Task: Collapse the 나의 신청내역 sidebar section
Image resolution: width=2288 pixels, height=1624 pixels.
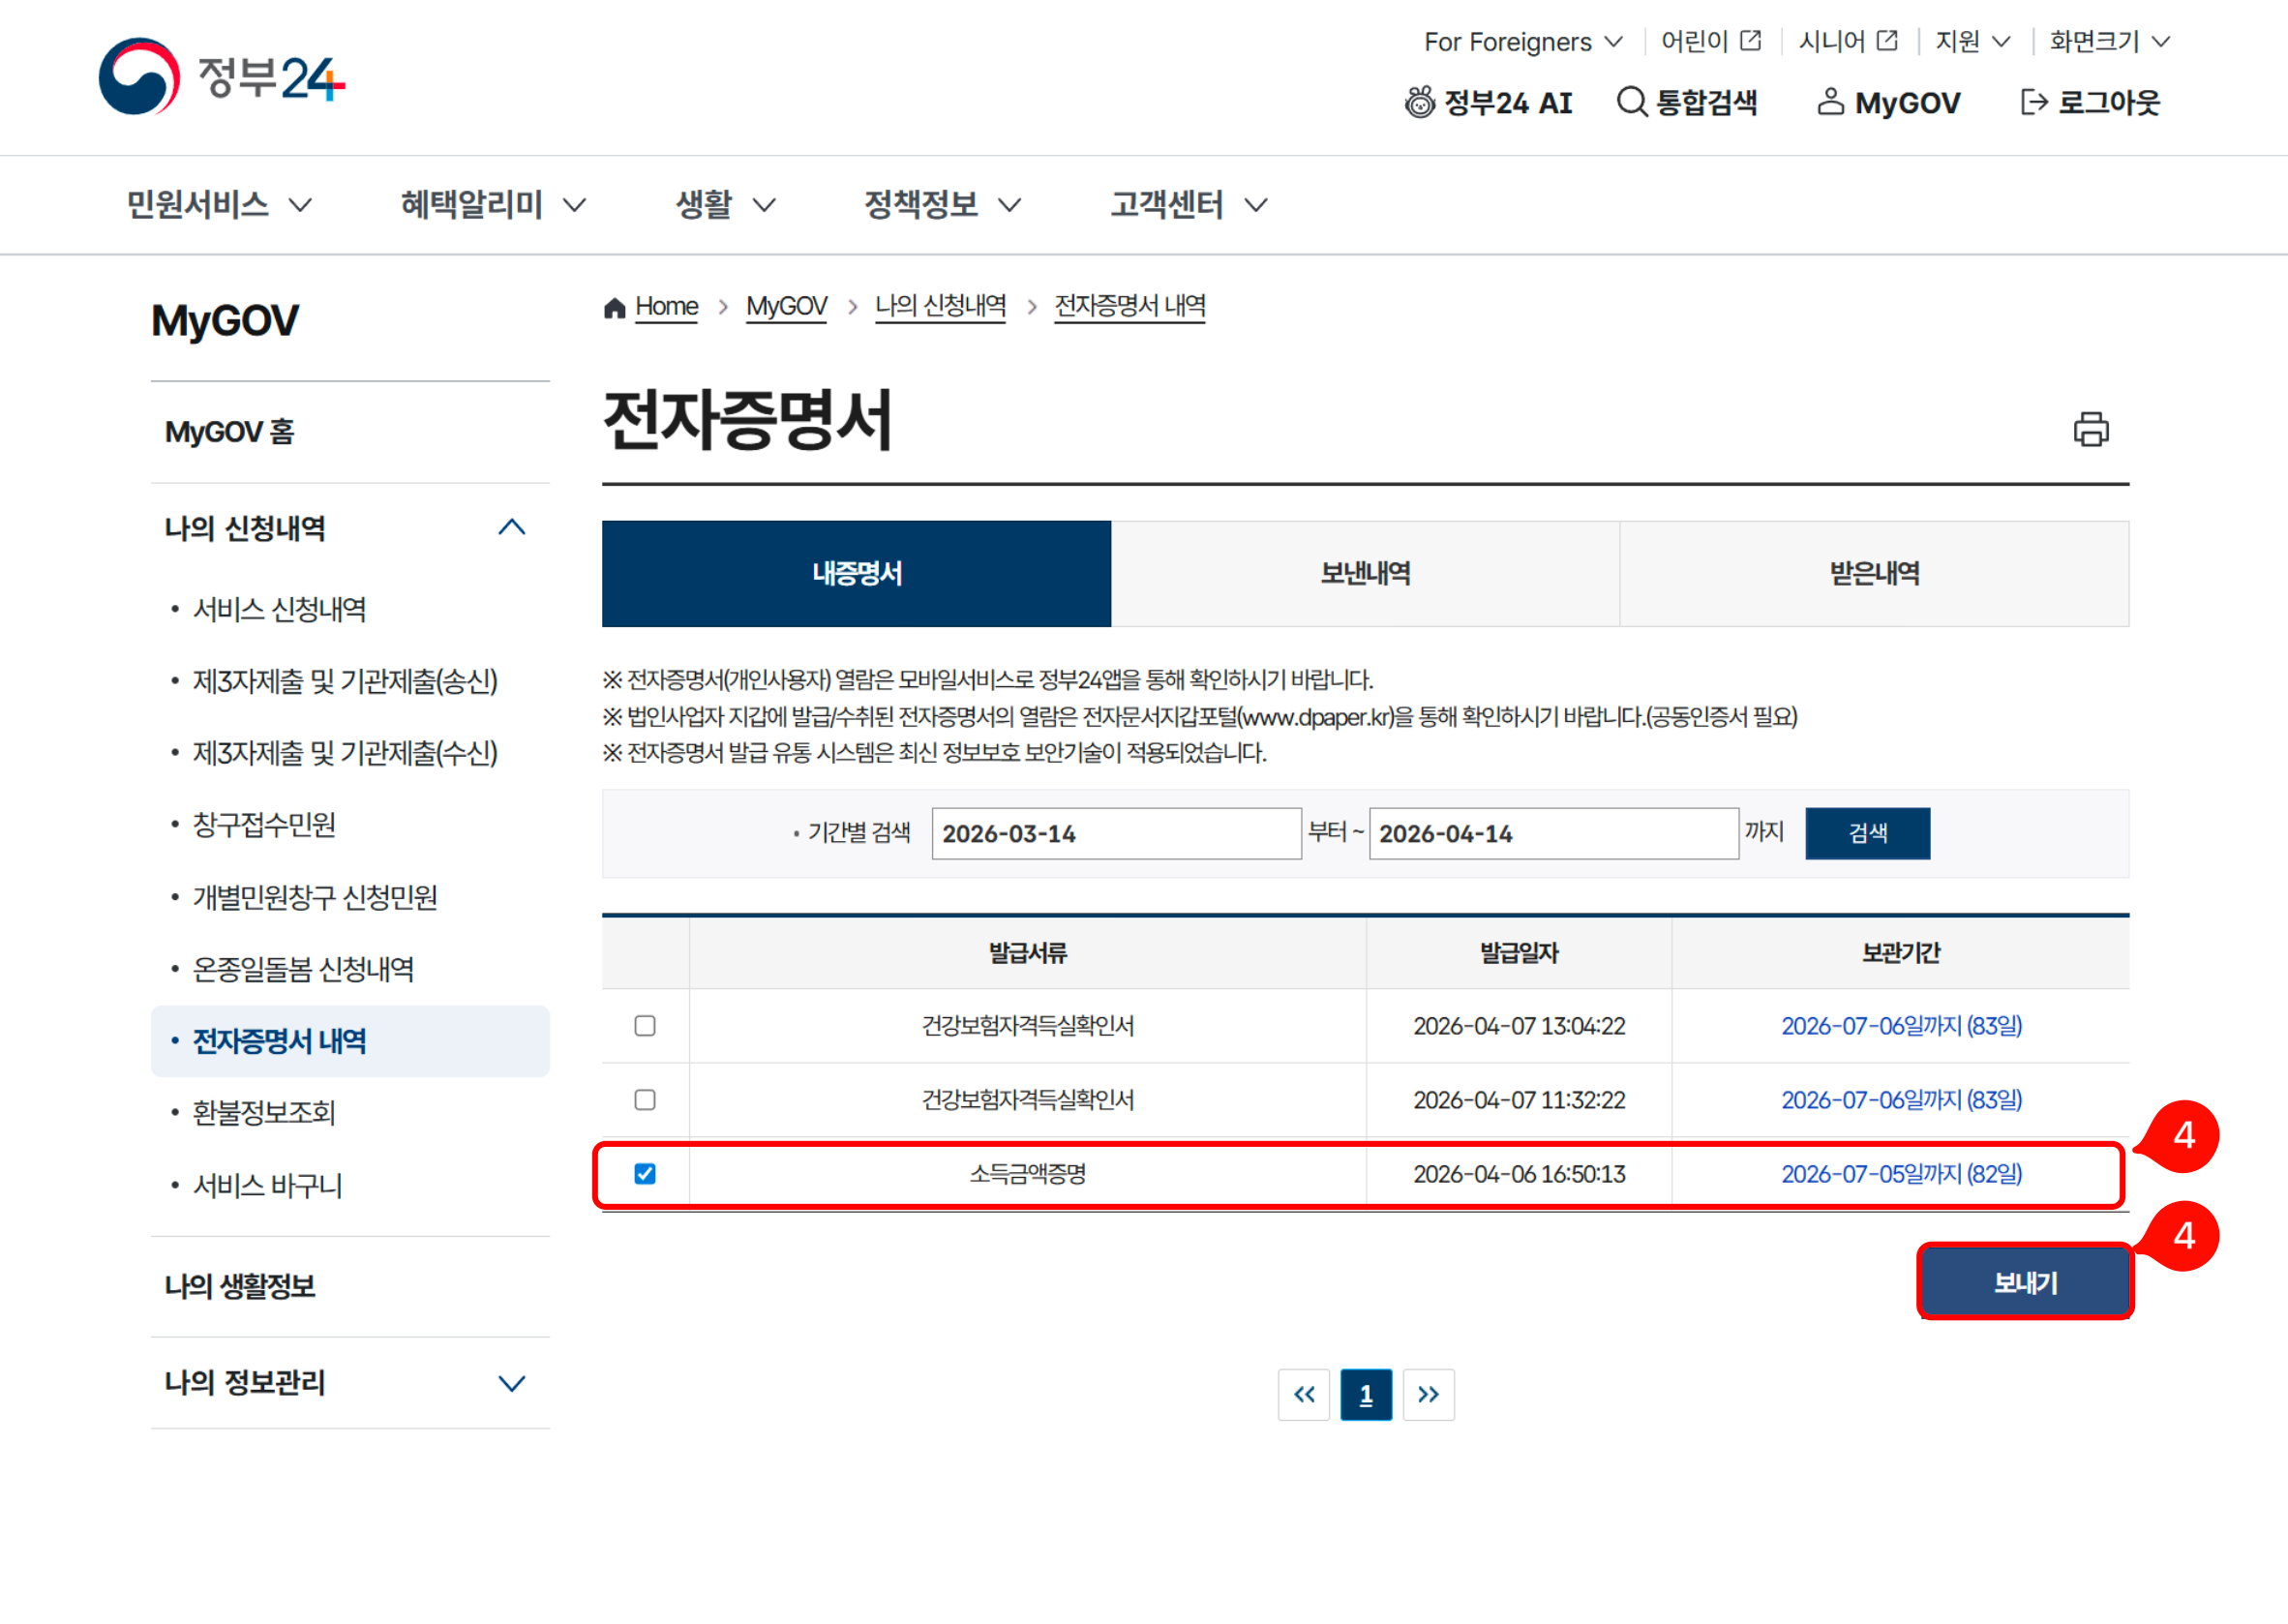Action: pyautogui.click(x=514, y=527)
